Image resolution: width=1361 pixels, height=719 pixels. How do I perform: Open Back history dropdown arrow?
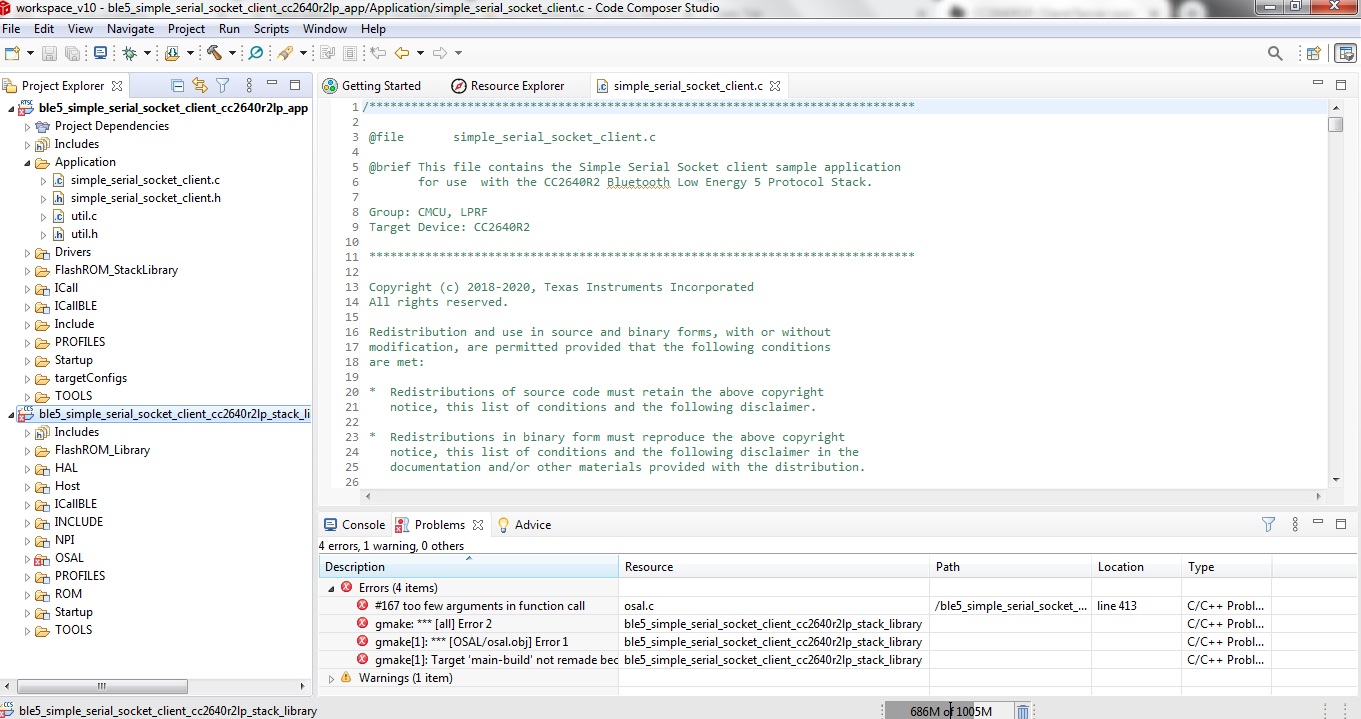tap(420, 53)
